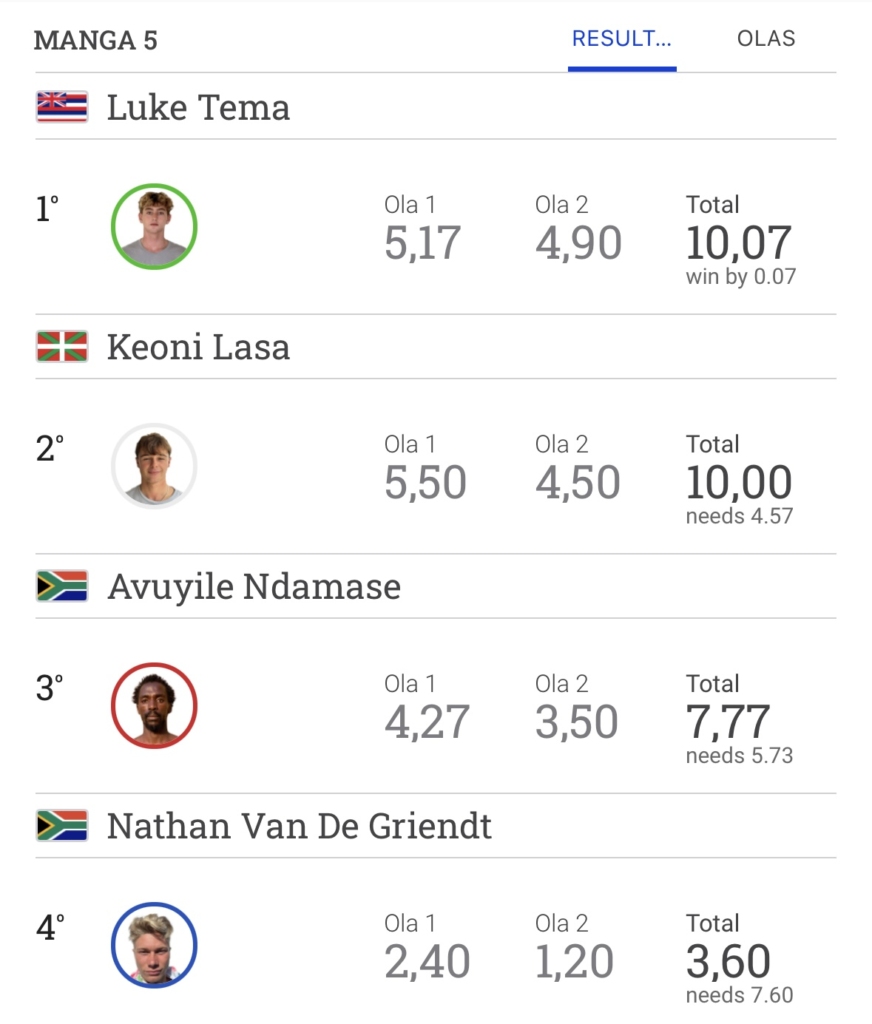This screenshot has width=872, height=1024.
Task: Open surfer name Luke Tema
Action: tap(198, 108)
